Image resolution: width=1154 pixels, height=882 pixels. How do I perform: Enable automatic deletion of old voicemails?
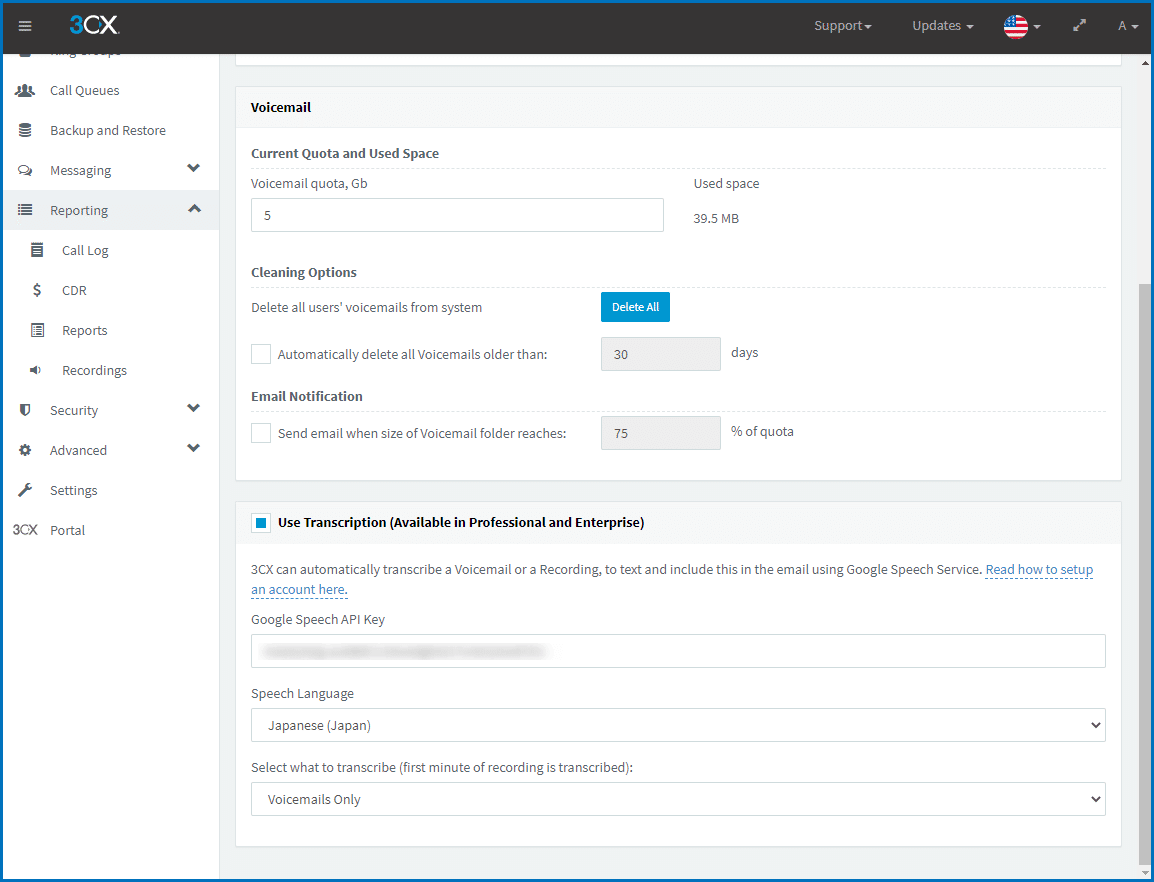(x=261, y=354)
